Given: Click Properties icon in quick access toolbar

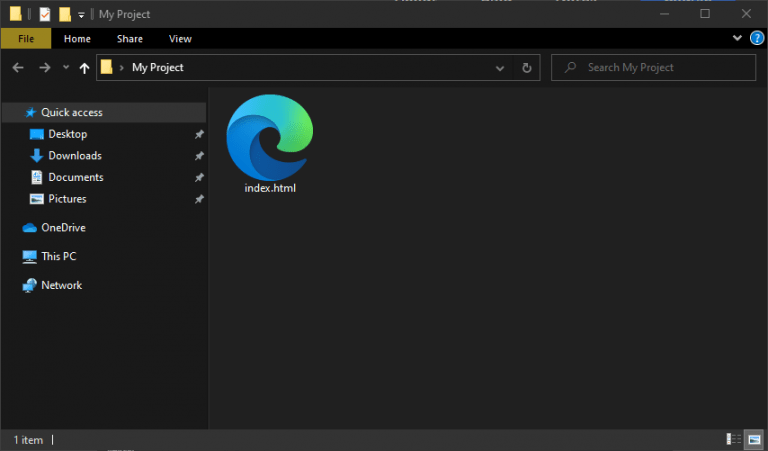Looking at the screenshot, I should pyautogui.click(x=45, y=14).
